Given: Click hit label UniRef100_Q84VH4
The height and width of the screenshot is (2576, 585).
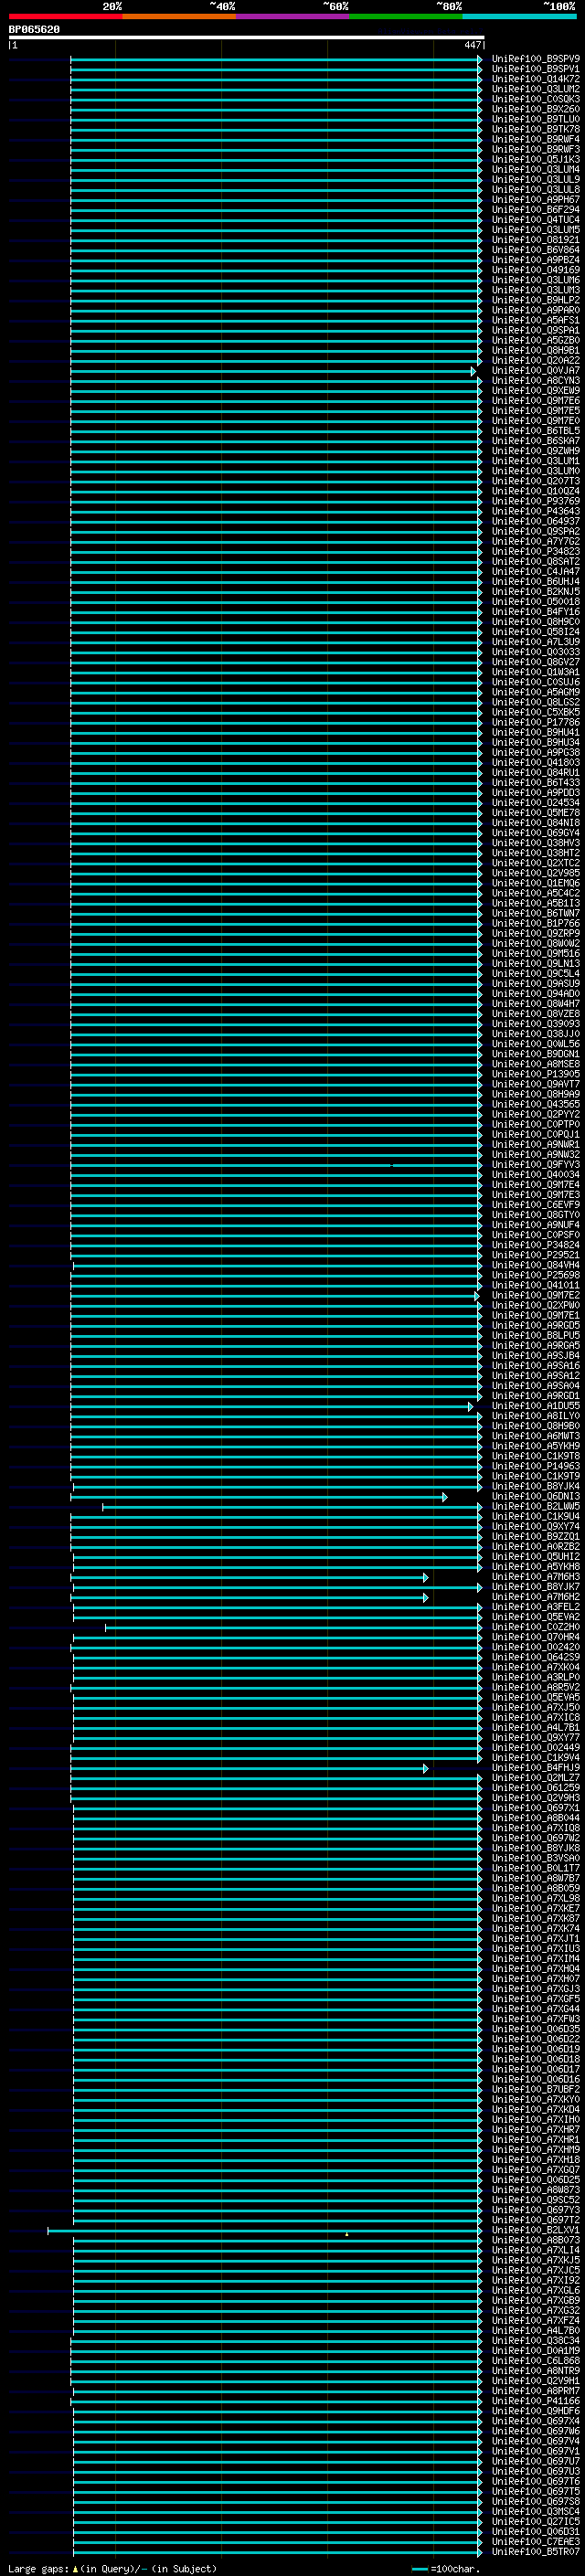Looking at the screenshot, I should 536,1265.
